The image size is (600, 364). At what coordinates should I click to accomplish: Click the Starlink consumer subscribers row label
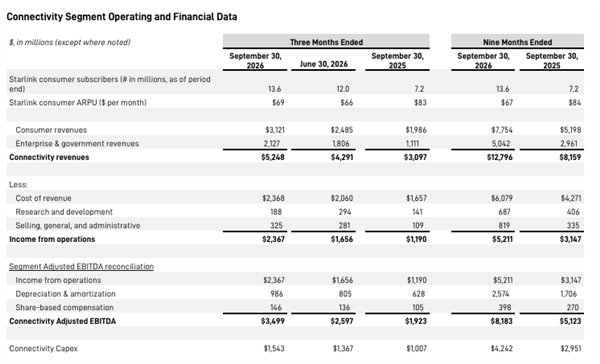pos(110,84)
